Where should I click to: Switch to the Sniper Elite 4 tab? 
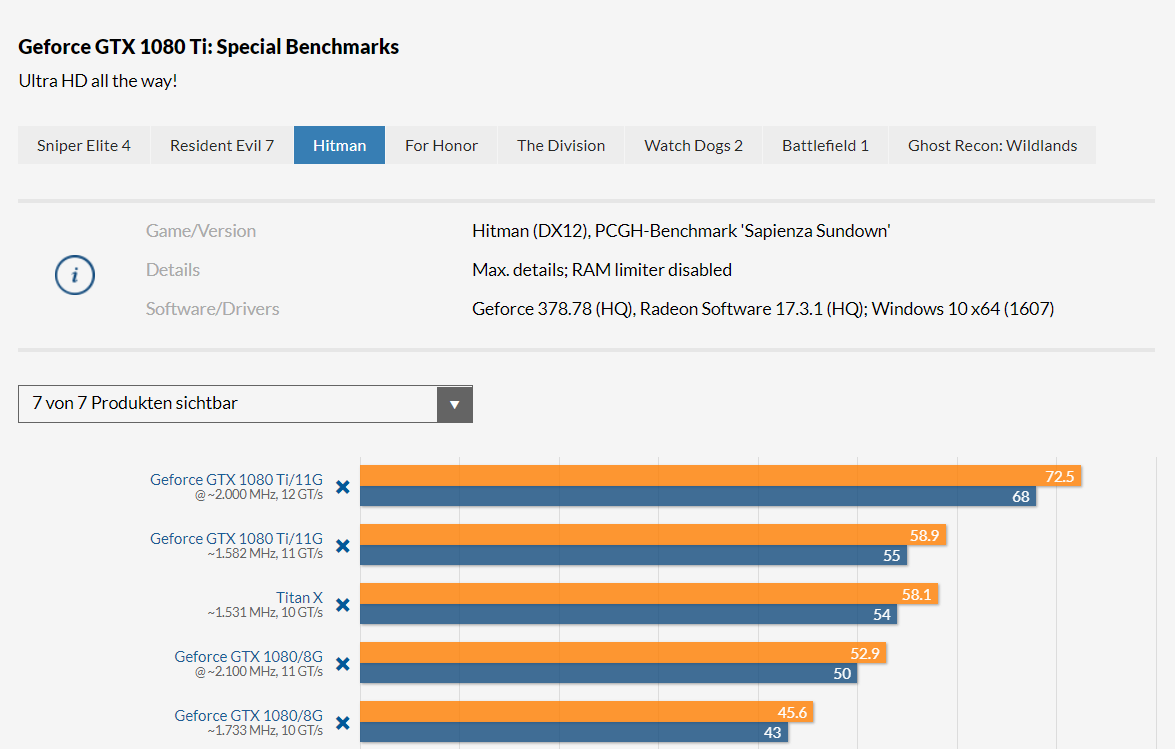84,145
